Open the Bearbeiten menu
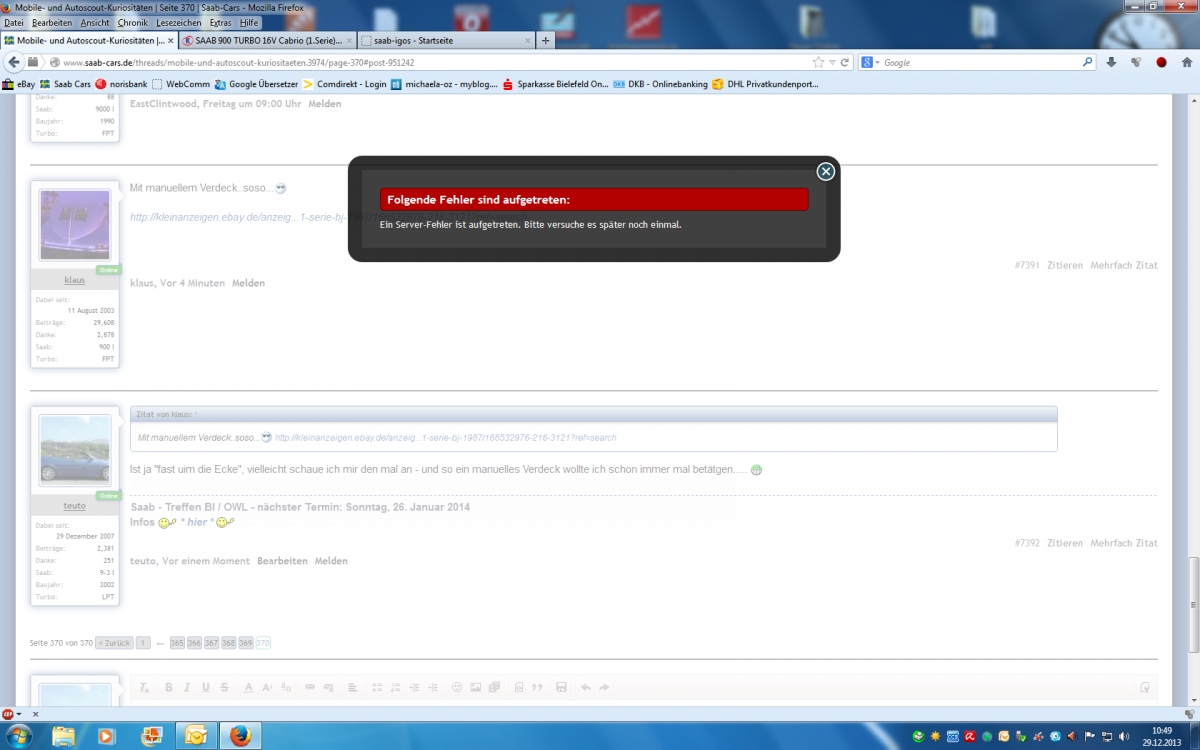The width and height of the screenshot is (1200, 750). point(52,22)
